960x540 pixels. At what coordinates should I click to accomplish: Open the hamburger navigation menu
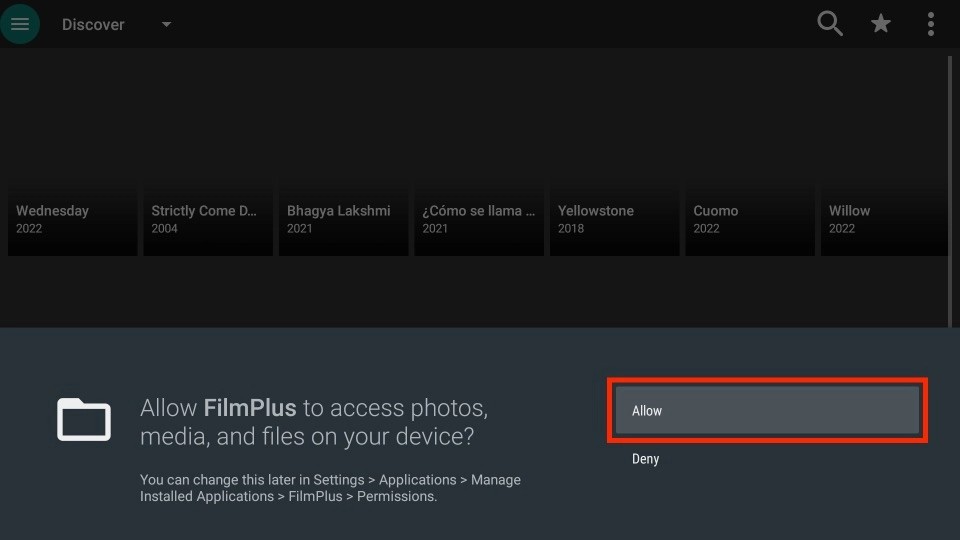(x=20, y=24)
